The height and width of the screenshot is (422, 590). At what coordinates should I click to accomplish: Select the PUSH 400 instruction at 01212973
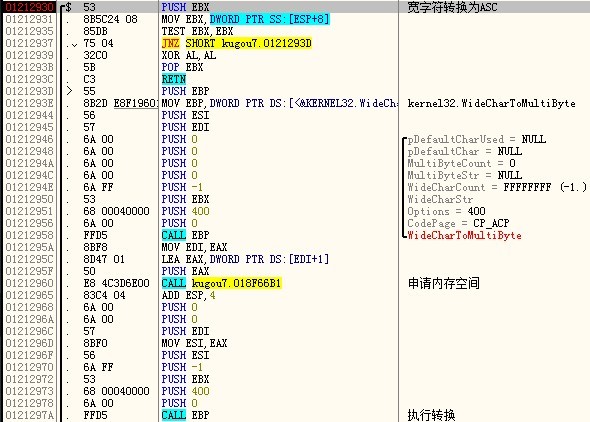tap(186, 392)
